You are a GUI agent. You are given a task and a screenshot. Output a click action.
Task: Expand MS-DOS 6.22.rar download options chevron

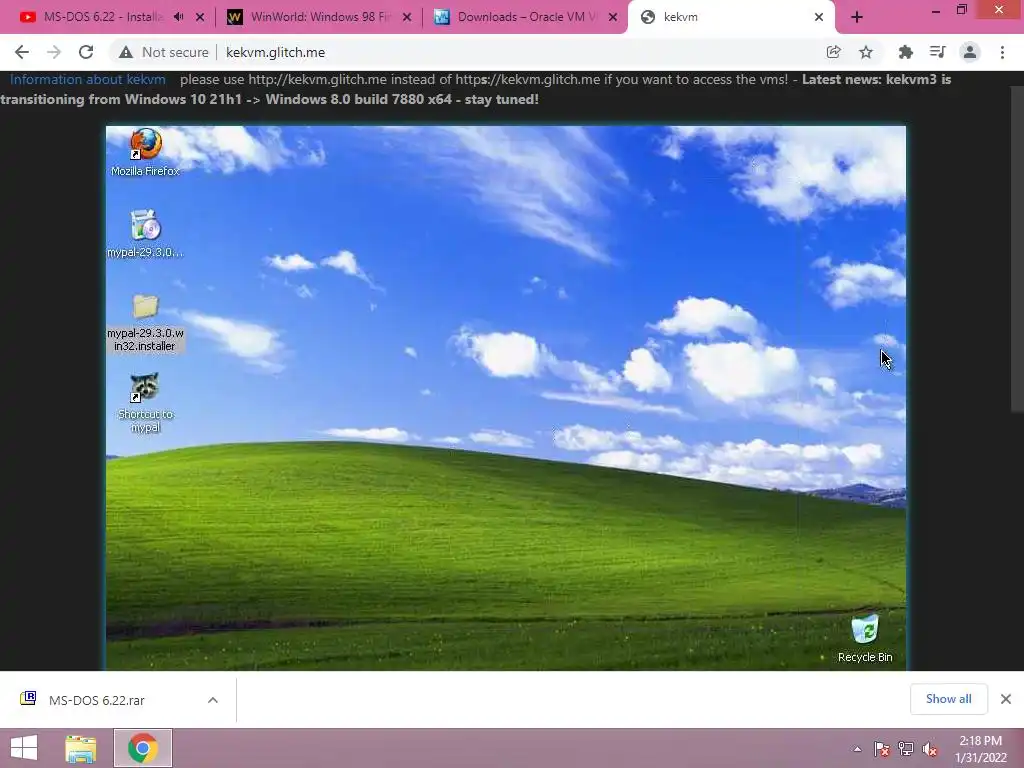pos(212,700)
